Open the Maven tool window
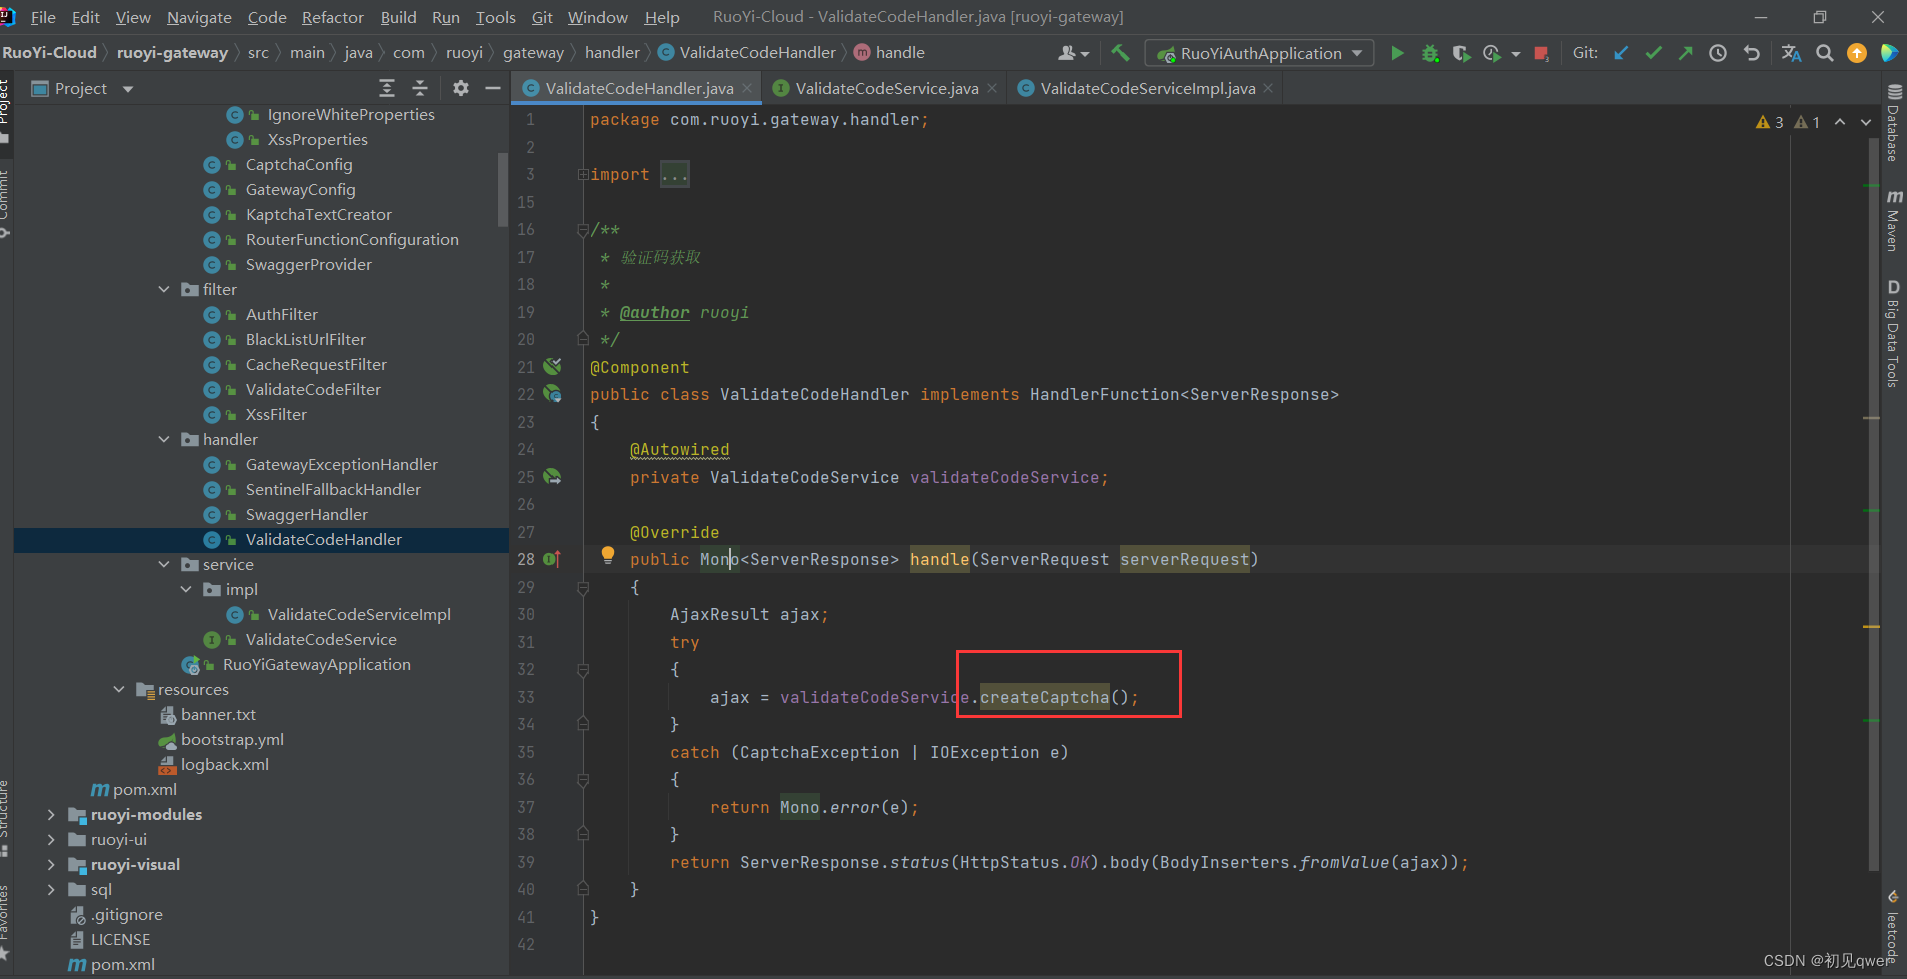 click(x=1893, y=220)
